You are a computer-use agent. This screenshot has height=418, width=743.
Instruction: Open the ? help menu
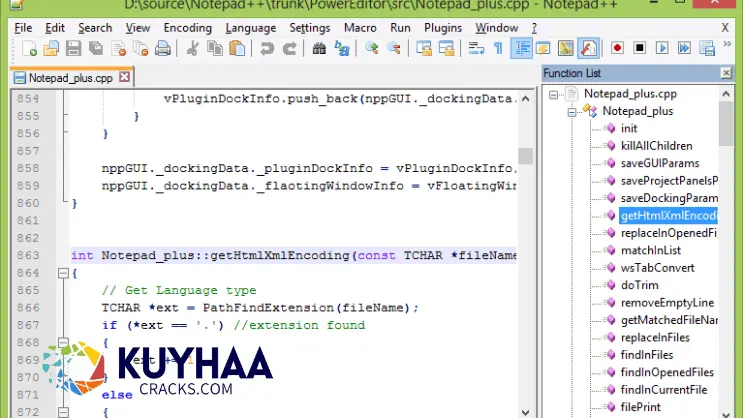[x=534, y=28]
